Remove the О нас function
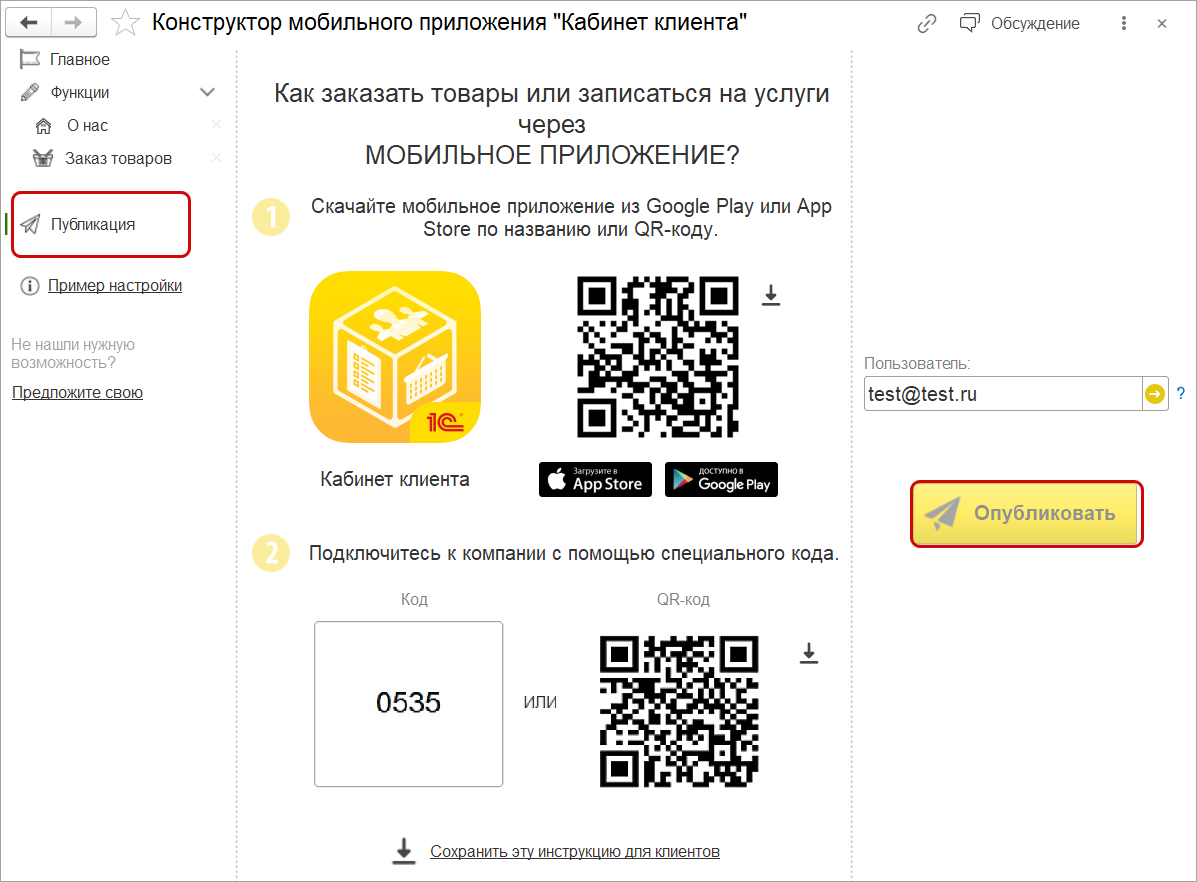The height and width of the screenshot is (882, 1197). point(216,124)
